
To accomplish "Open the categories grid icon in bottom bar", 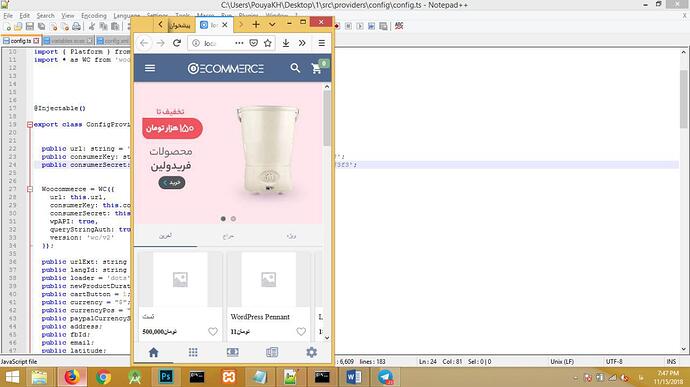I will click(x=193, y=352).
